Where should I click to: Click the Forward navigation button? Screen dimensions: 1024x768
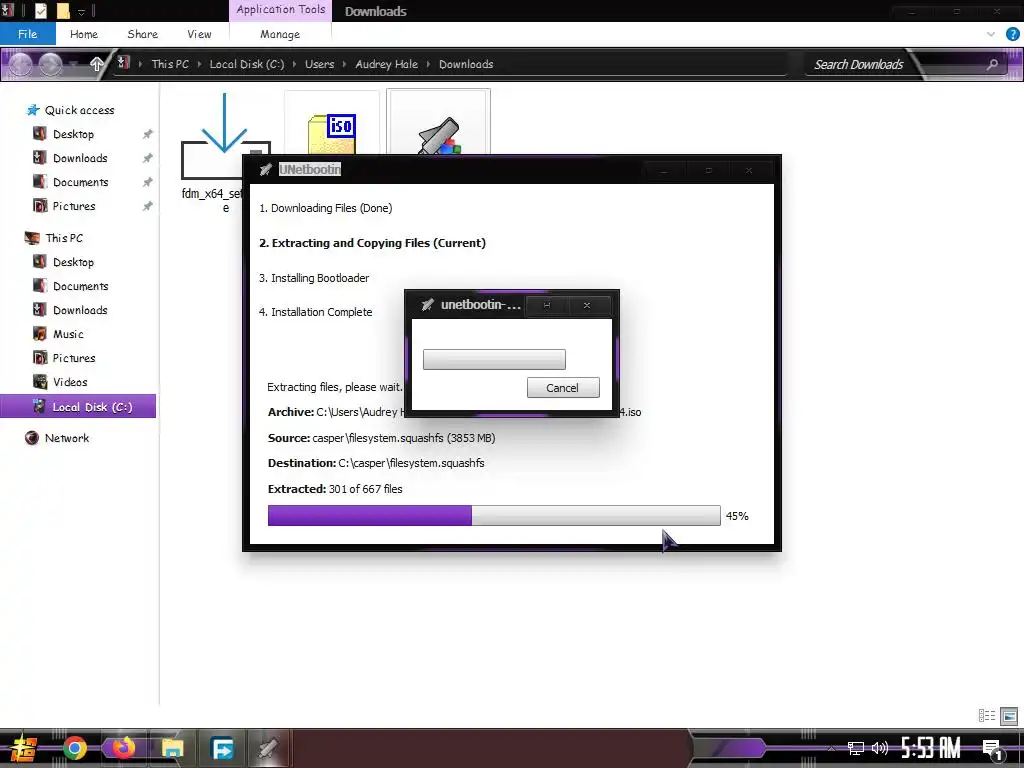pos(50,64)
